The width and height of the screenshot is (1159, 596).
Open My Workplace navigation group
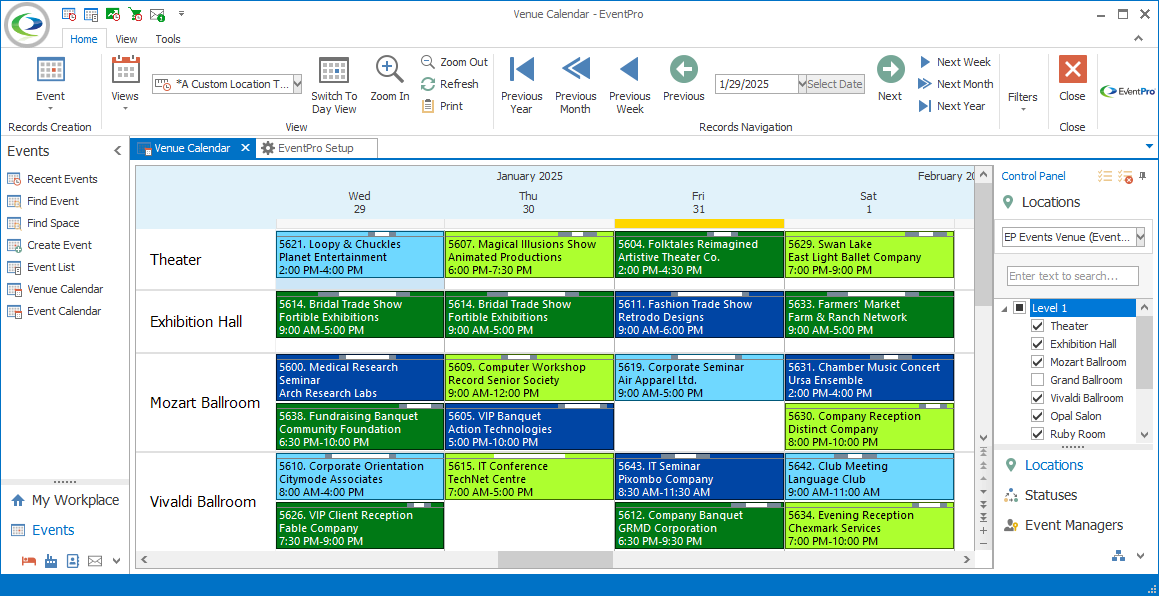(75, 500)
